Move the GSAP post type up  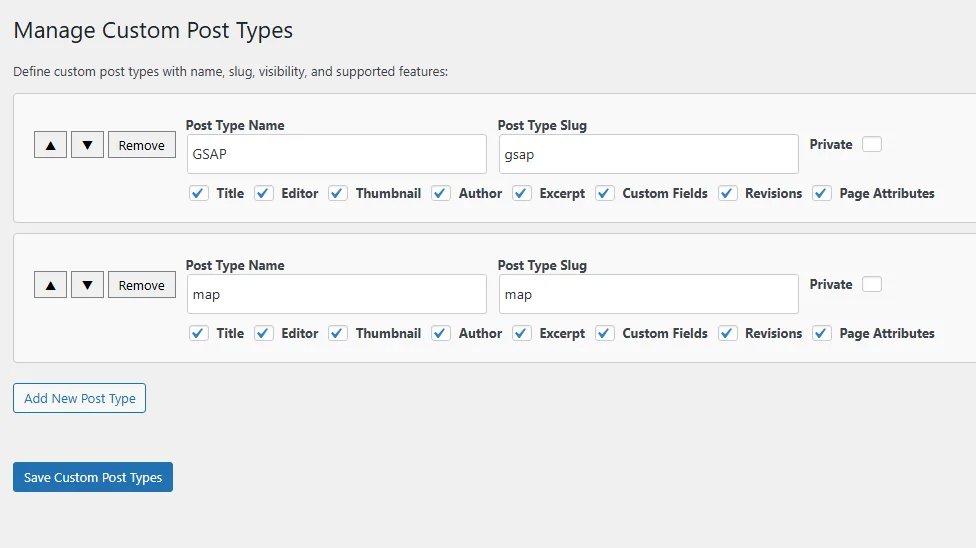tap(50, 145)
